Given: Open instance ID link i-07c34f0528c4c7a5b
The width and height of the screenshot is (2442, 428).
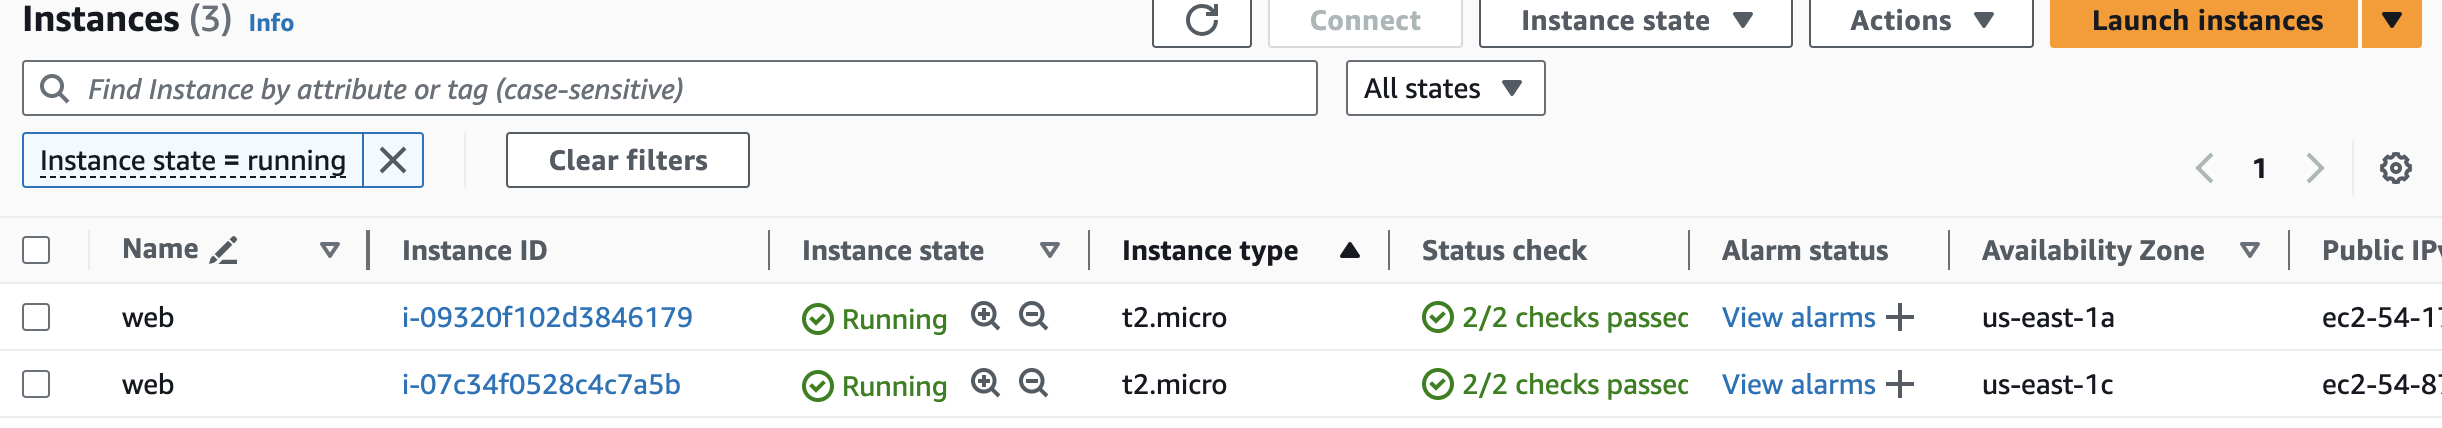Looking at the screenshot, I should (x=541, y=385).
